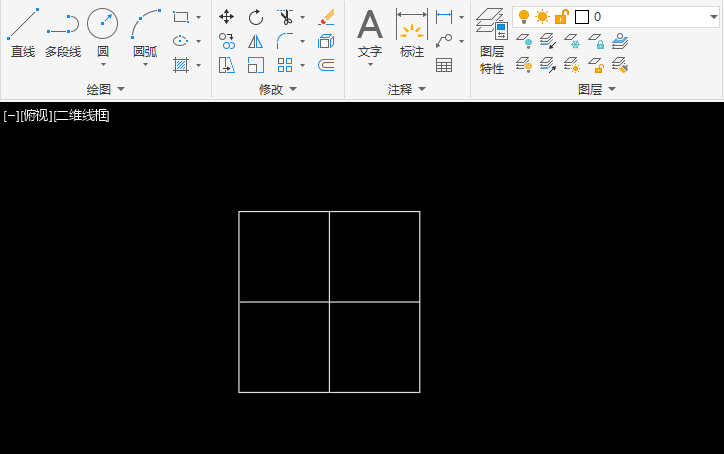Open trim tool dropdown arrow
This screenshot has height=454, width=724.
pos(302,18)
